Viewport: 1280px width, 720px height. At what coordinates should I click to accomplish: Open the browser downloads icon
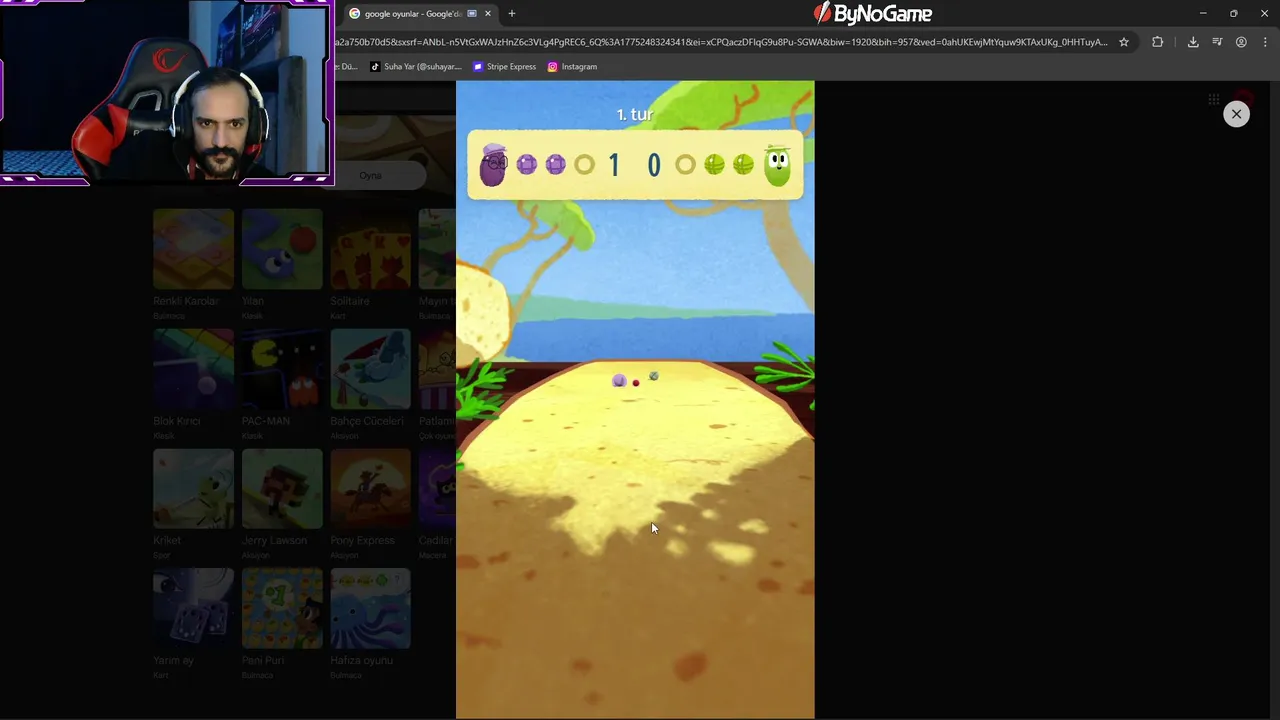pos(1193,42)
